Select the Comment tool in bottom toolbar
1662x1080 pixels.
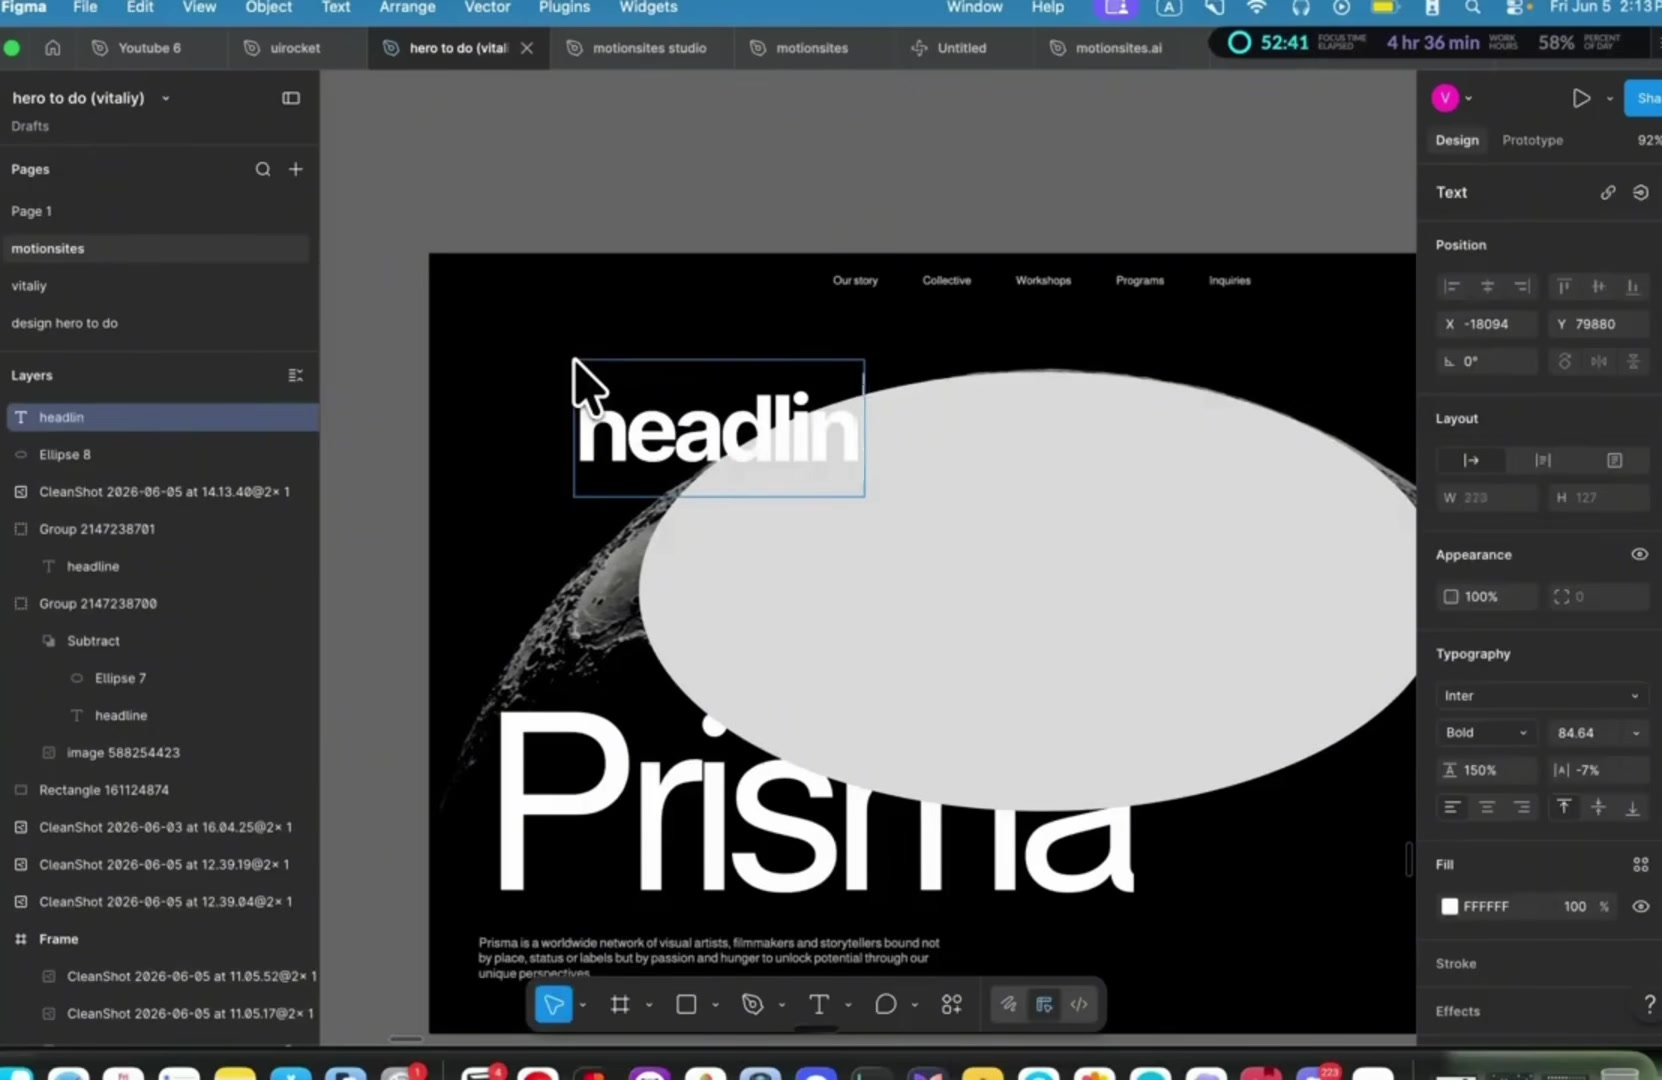pyautogui.click(x=885, y=1004)
